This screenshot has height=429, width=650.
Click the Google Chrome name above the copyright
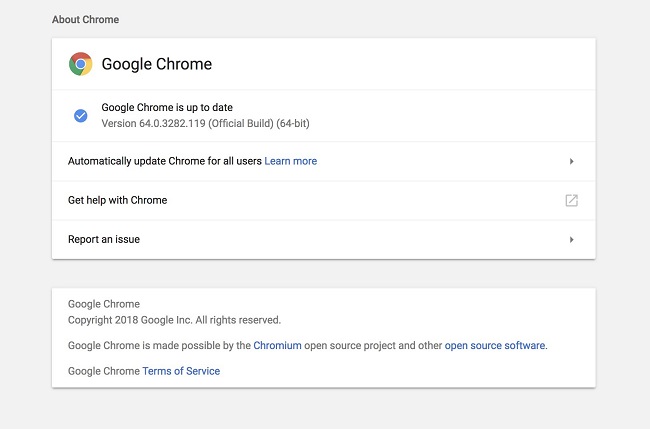pos(104,304)
